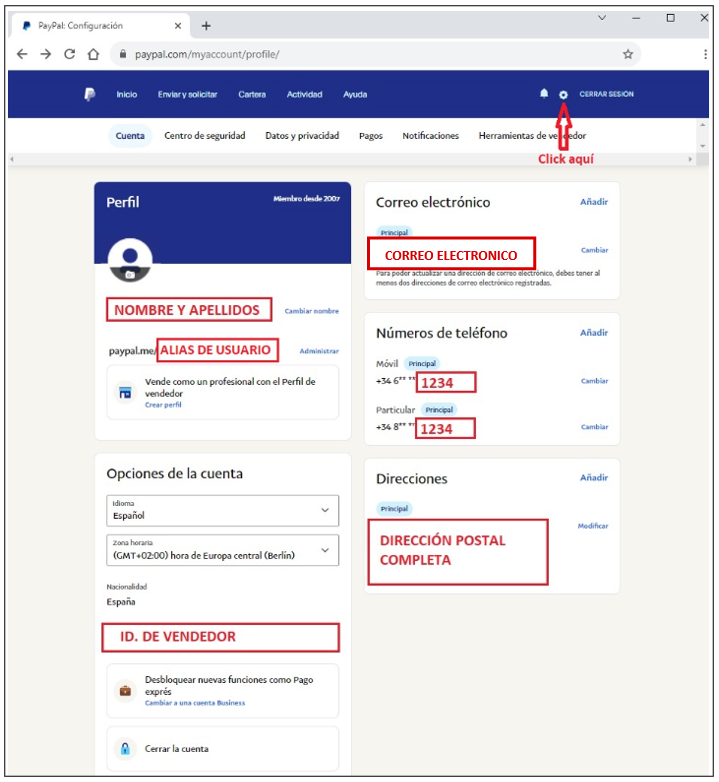Image resolution: width=719 pixels, height=782 pixels.
Task: Click the PayPal logo in the navigation bar
Action: point(90,94)
